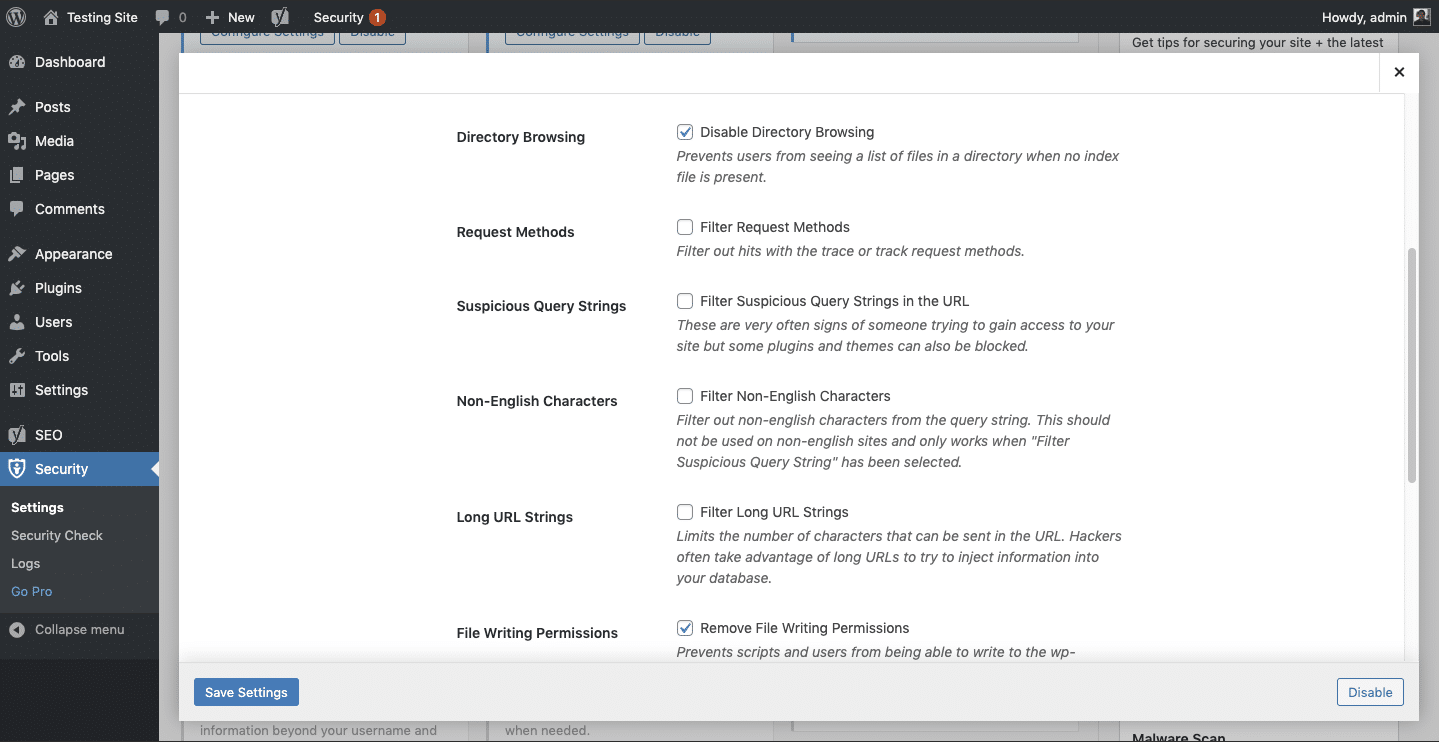Uncheck Remove File Writing Permissions checkbox

(x=685, y=628)
